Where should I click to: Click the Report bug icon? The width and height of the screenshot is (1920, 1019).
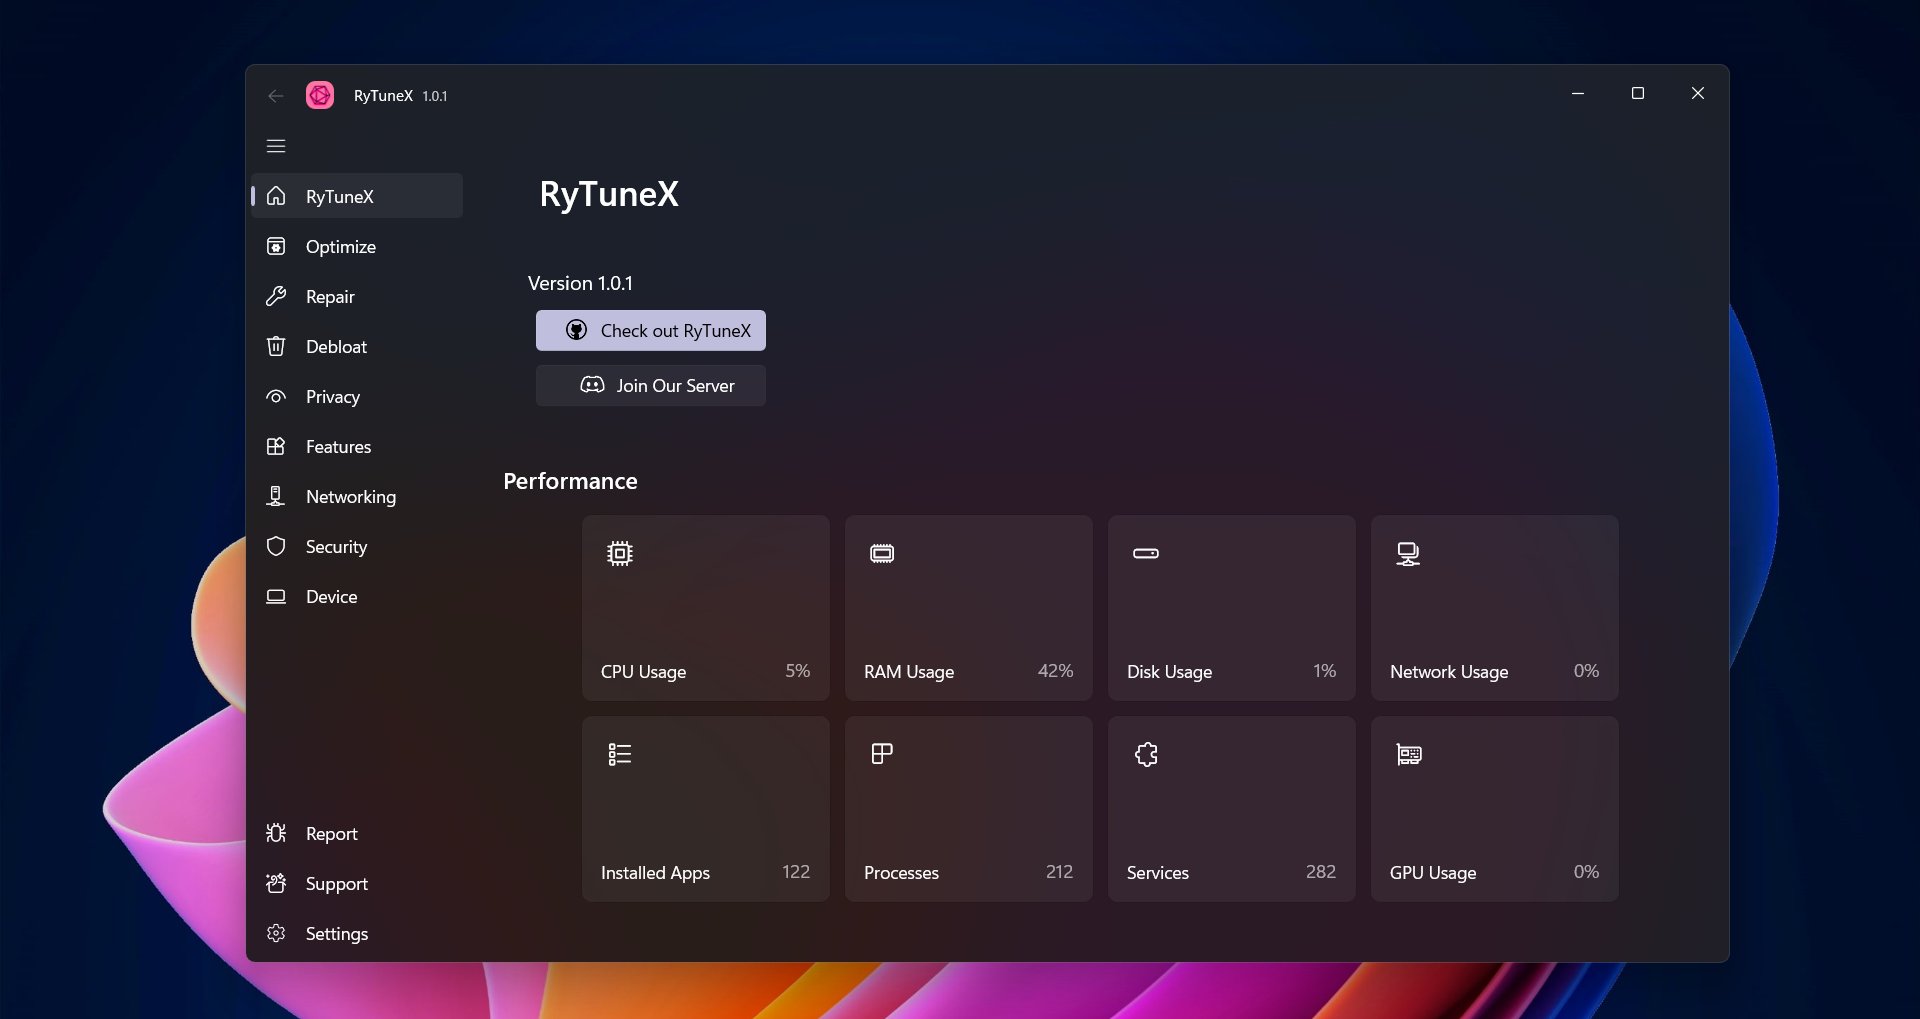pos(276,834)
